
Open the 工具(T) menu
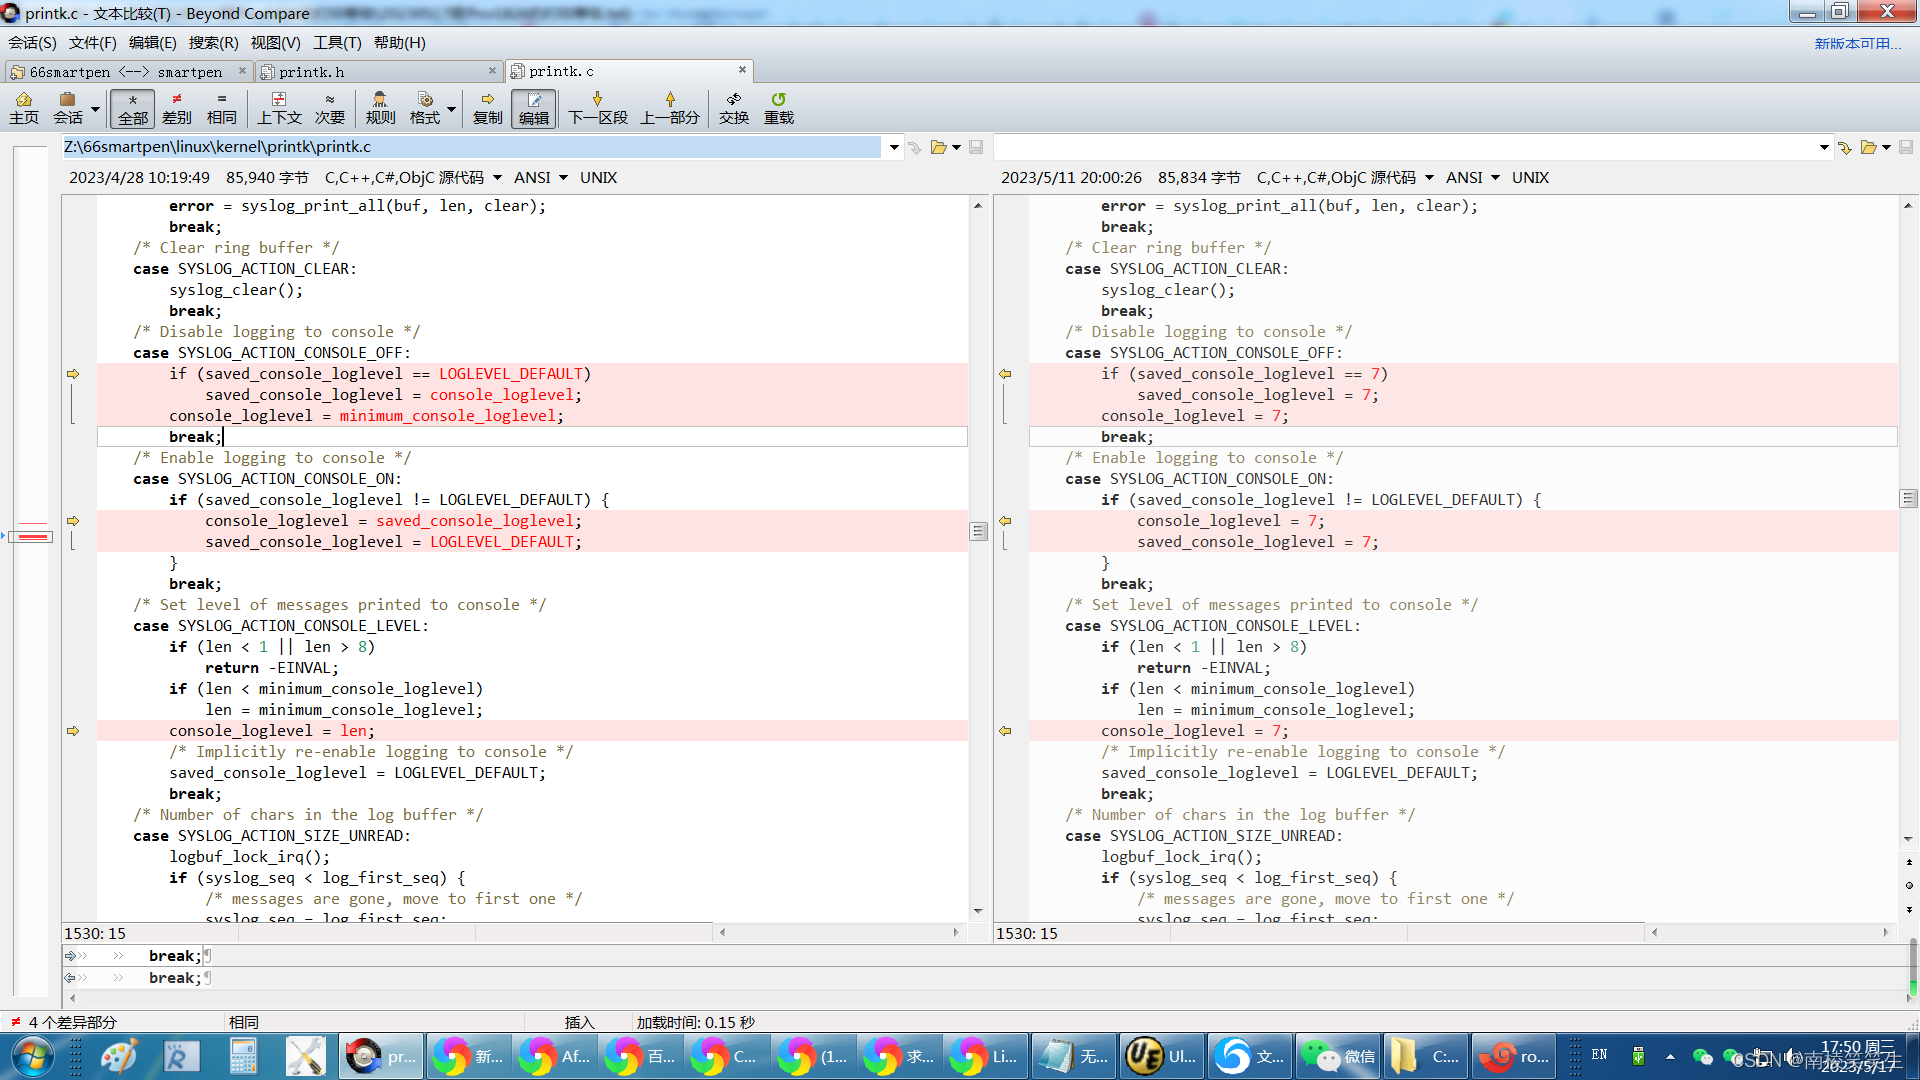click(x=336, y=42)
